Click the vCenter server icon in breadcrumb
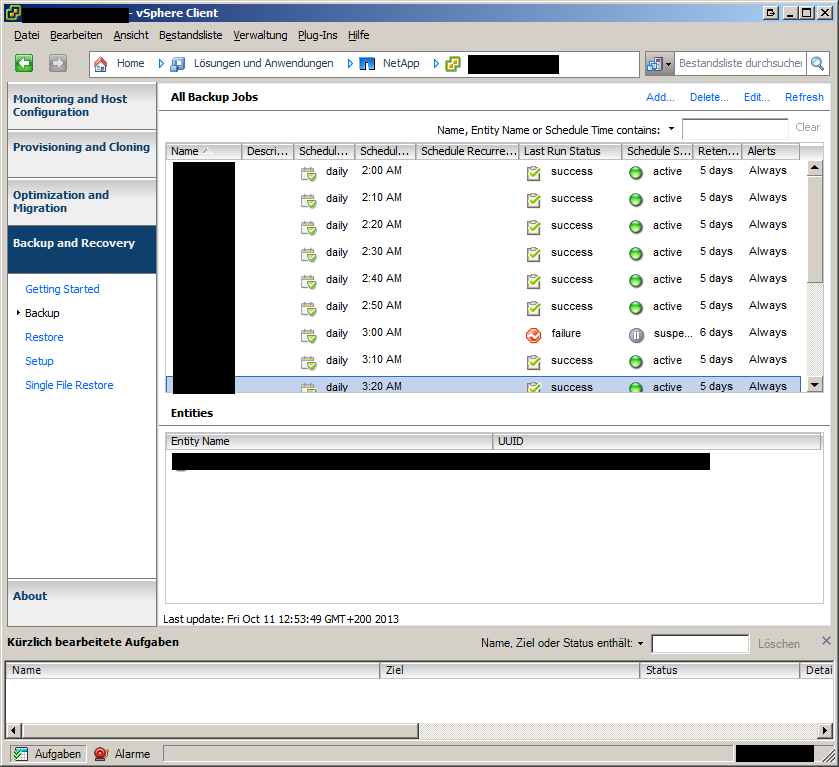 [453, 64]
